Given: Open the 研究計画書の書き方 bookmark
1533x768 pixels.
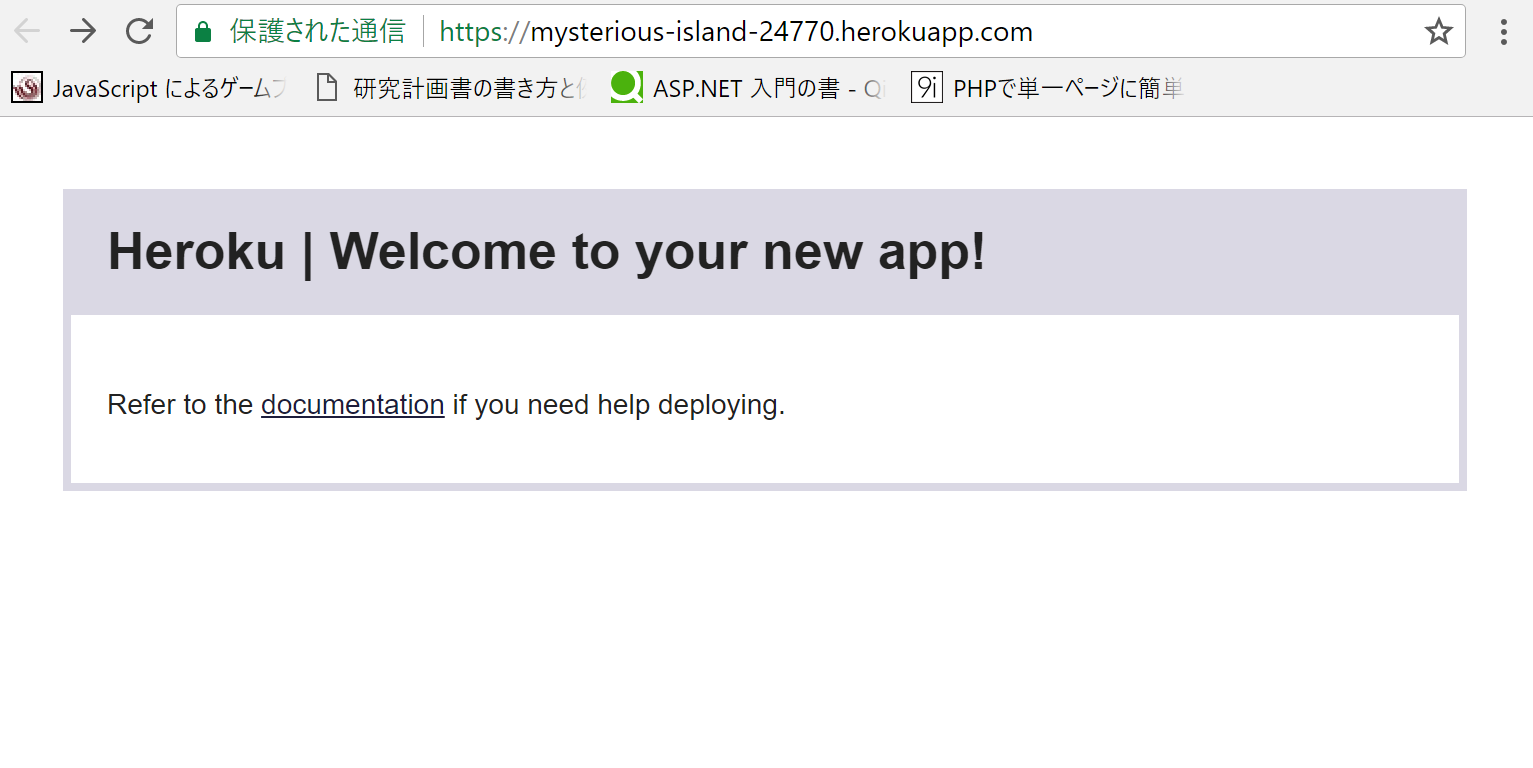Looking at the screenshot, I should click(x=455, y=87).
